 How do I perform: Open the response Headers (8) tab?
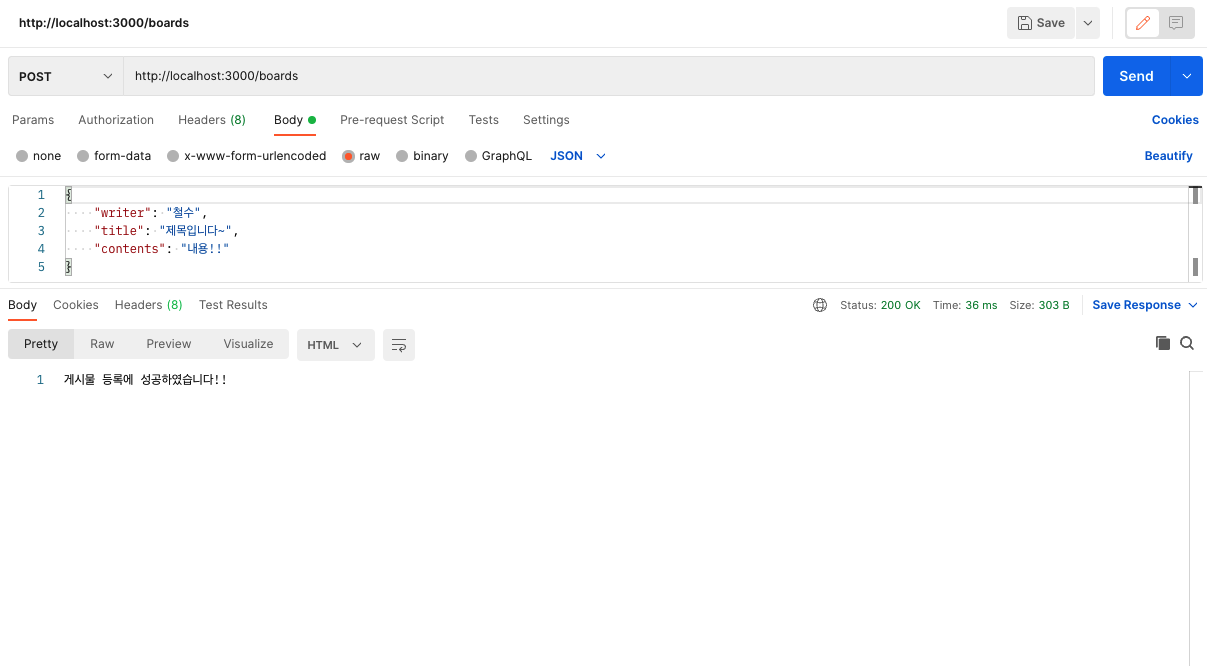pyautogui.click(x=148, y=305)
